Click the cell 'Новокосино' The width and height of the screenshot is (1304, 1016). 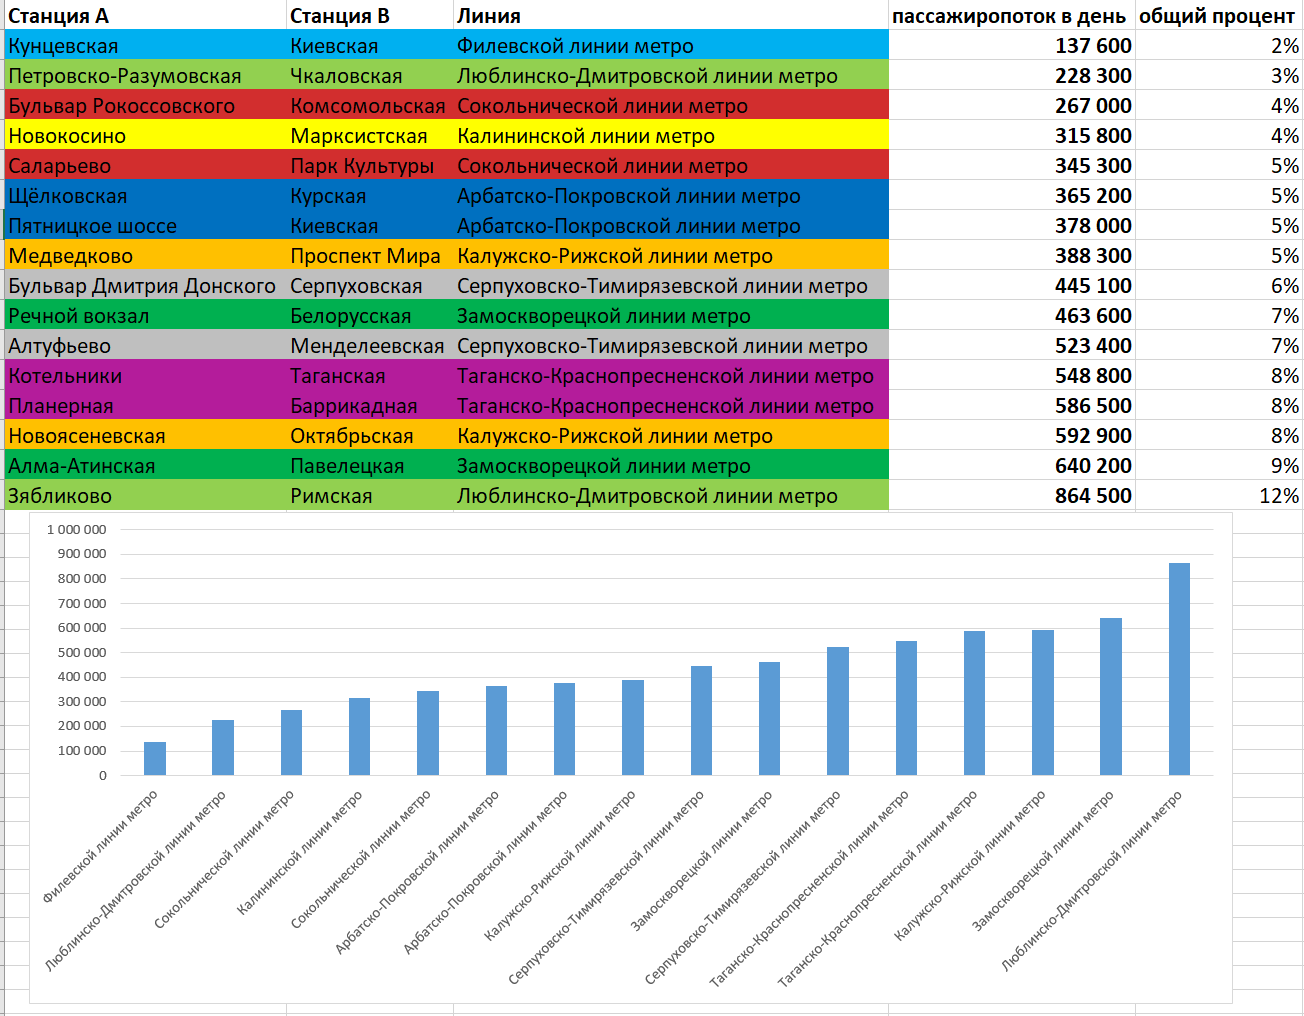click(145, 135)
